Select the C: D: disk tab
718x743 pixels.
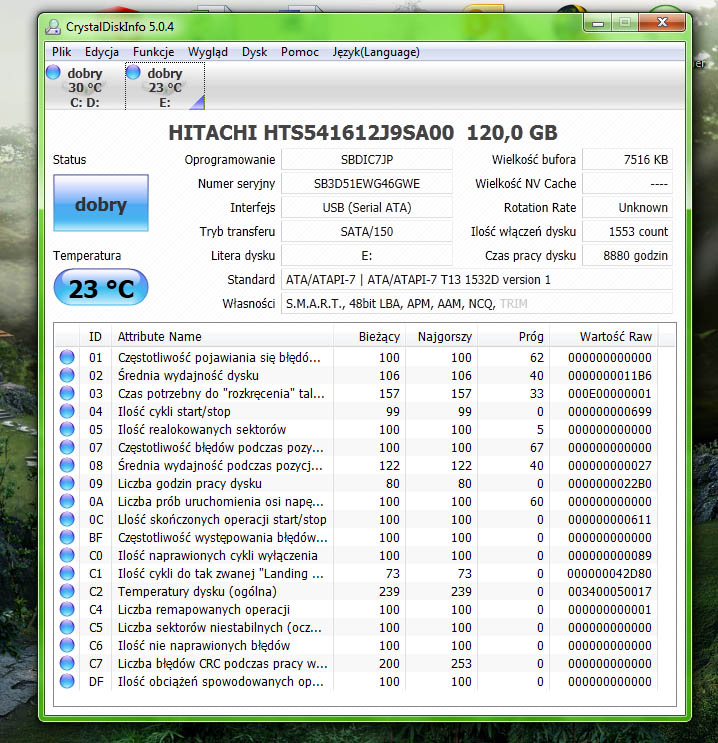85,87
